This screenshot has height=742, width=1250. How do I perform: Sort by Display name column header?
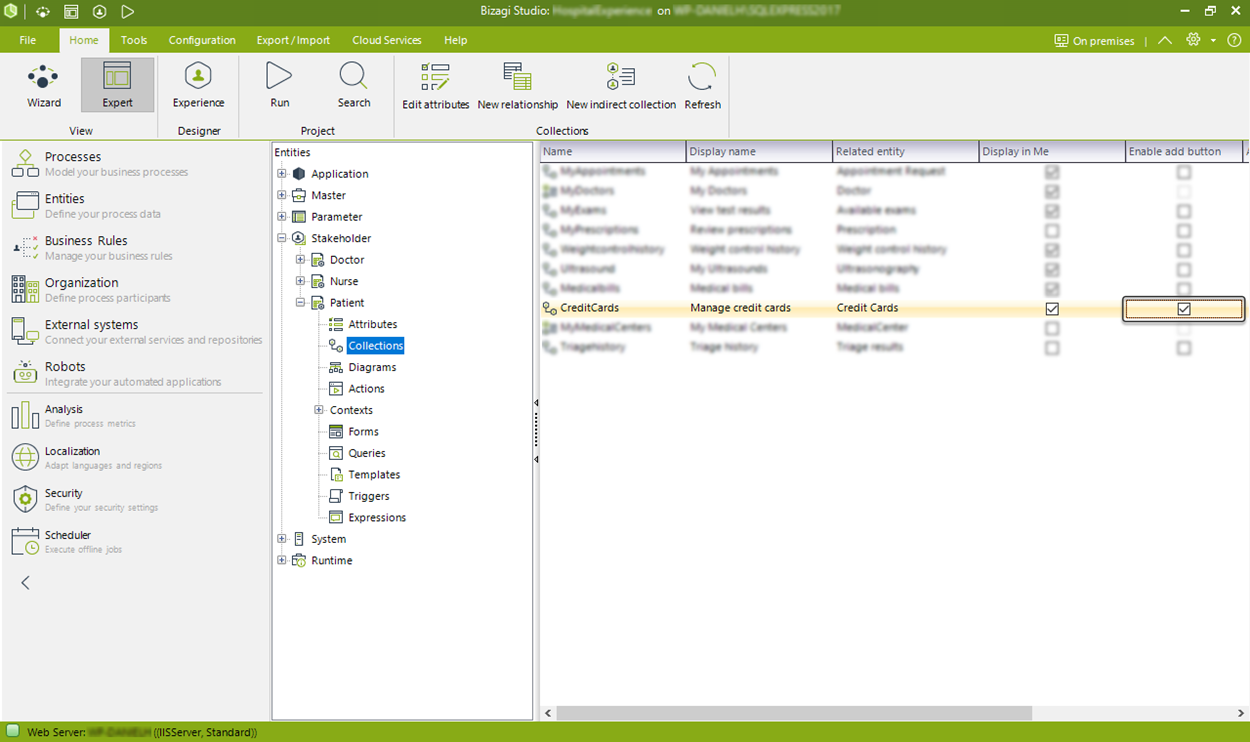(759, 151)
